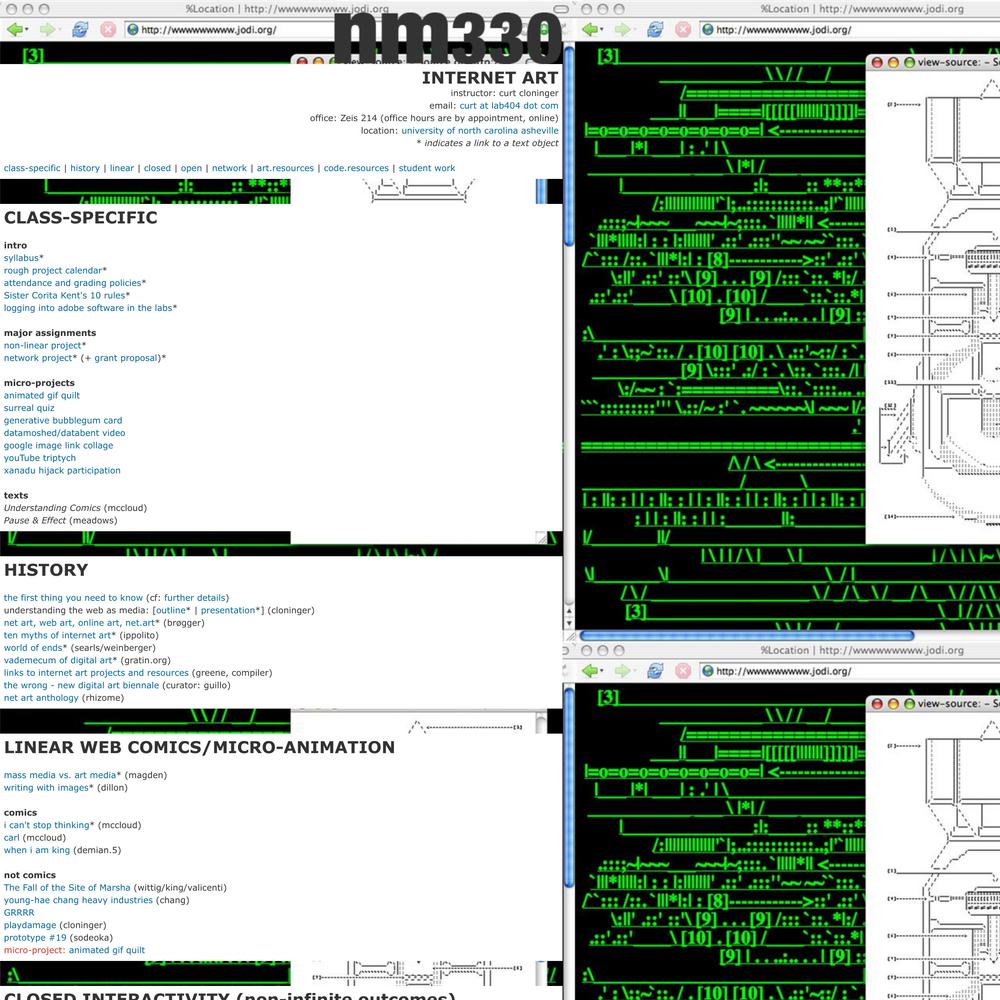
Task: Open vademecum of digital art
Action: pos(60,661)
